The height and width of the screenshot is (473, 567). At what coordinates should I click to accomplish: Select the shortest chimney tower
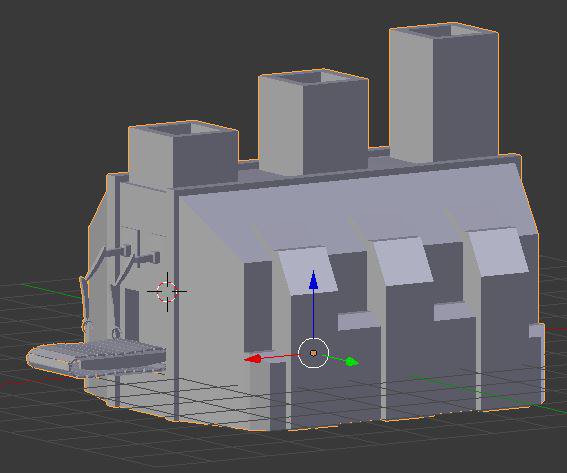[x=183, y=154]
